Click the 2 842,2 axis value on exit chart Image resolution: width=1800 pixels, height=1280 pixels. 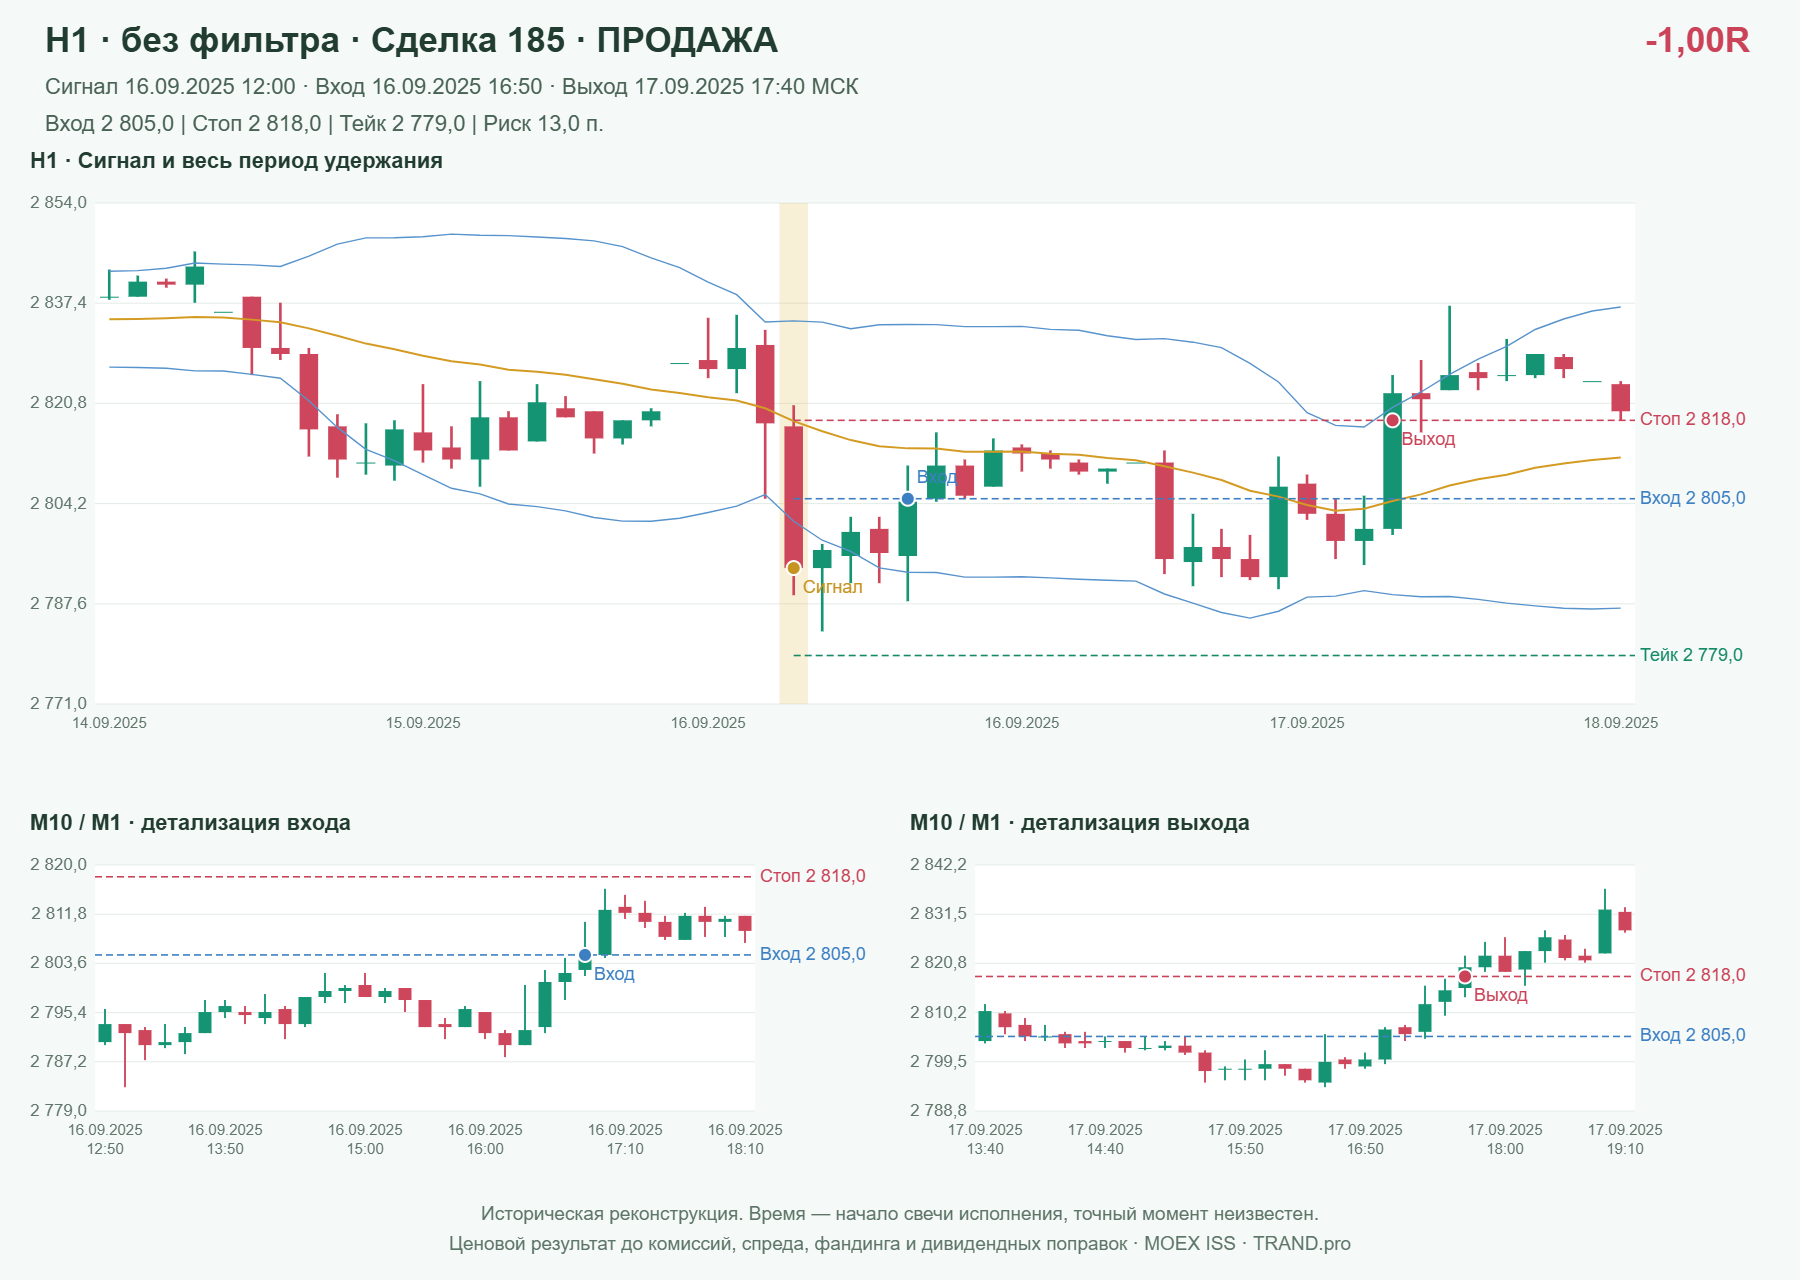(938, 865)
